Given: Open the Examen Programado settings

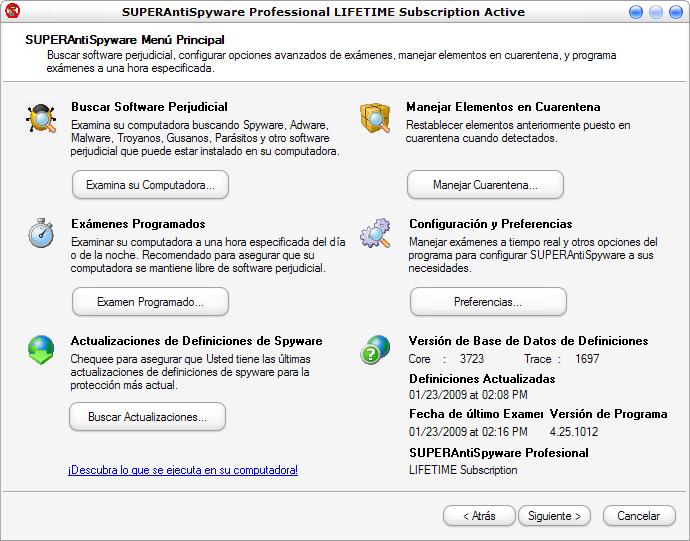Looking at the screenshot, I should coord(150,301).
